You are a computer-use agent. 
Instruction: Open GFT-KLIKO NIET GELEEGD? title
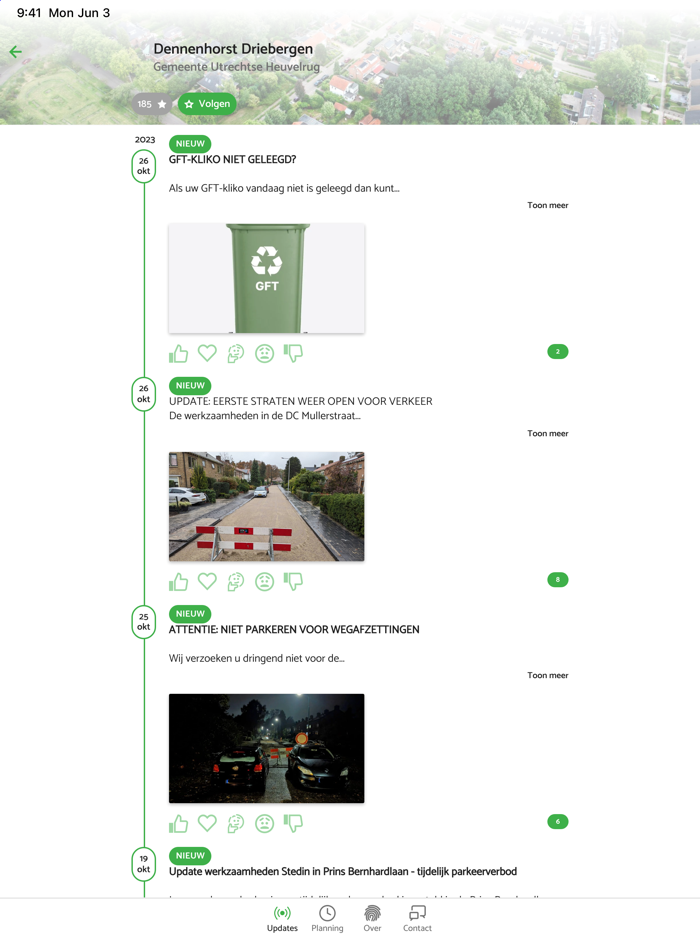(x=232, y=160)
